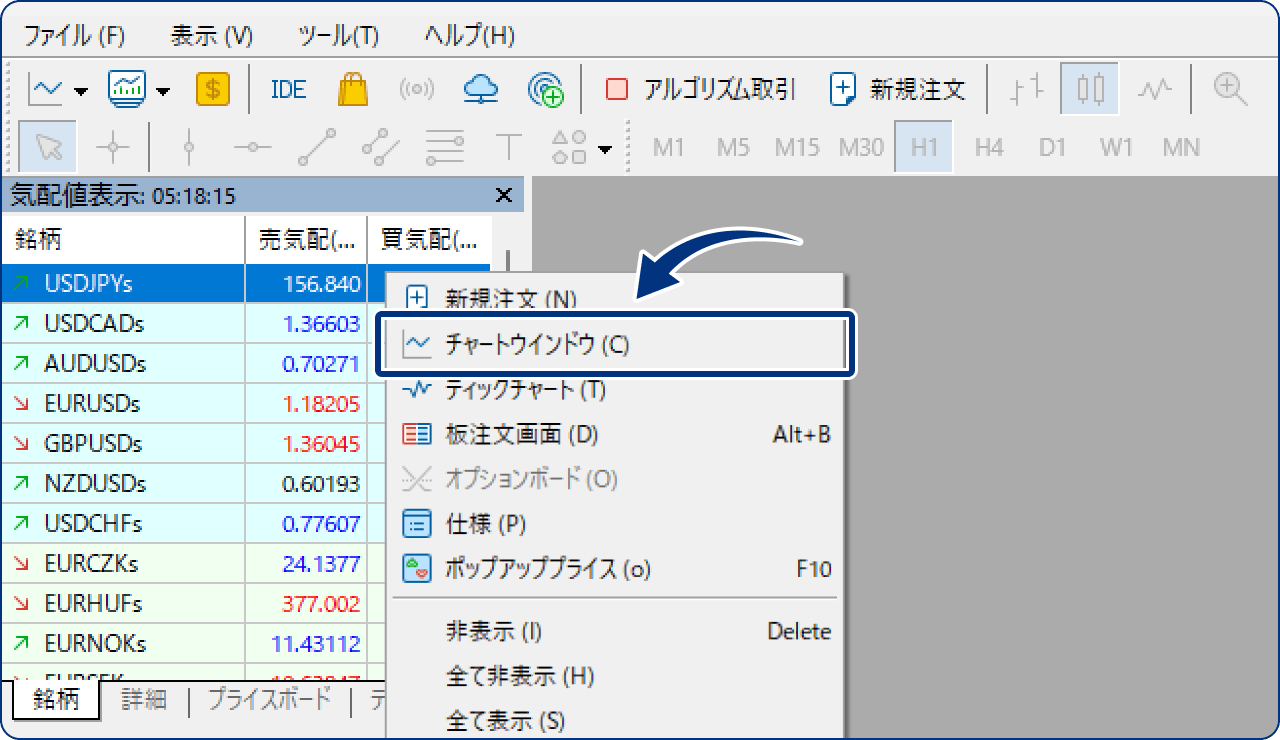Select the GBPUSDs symbol row

[x=194, y=444]
